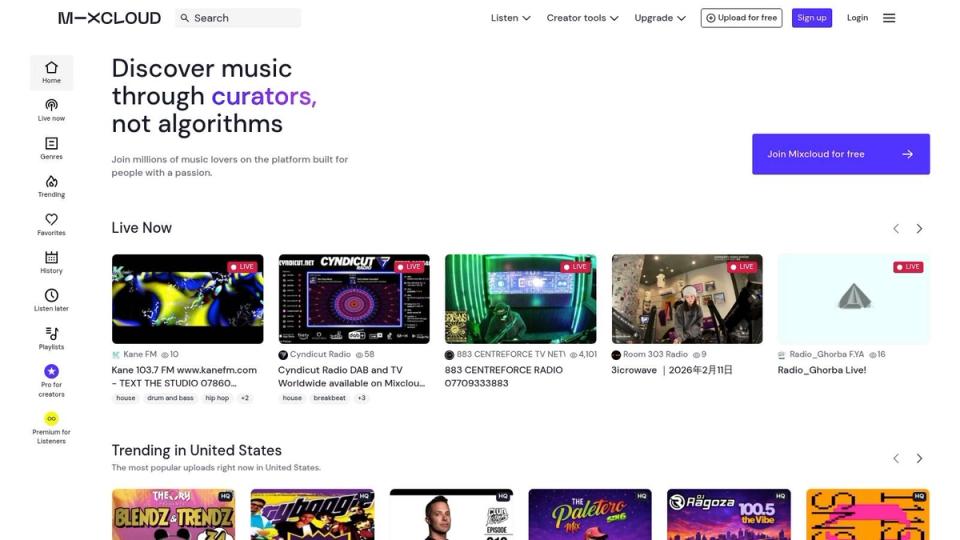Click the Cyndicut Radio avatar icon

click(283, 354)
